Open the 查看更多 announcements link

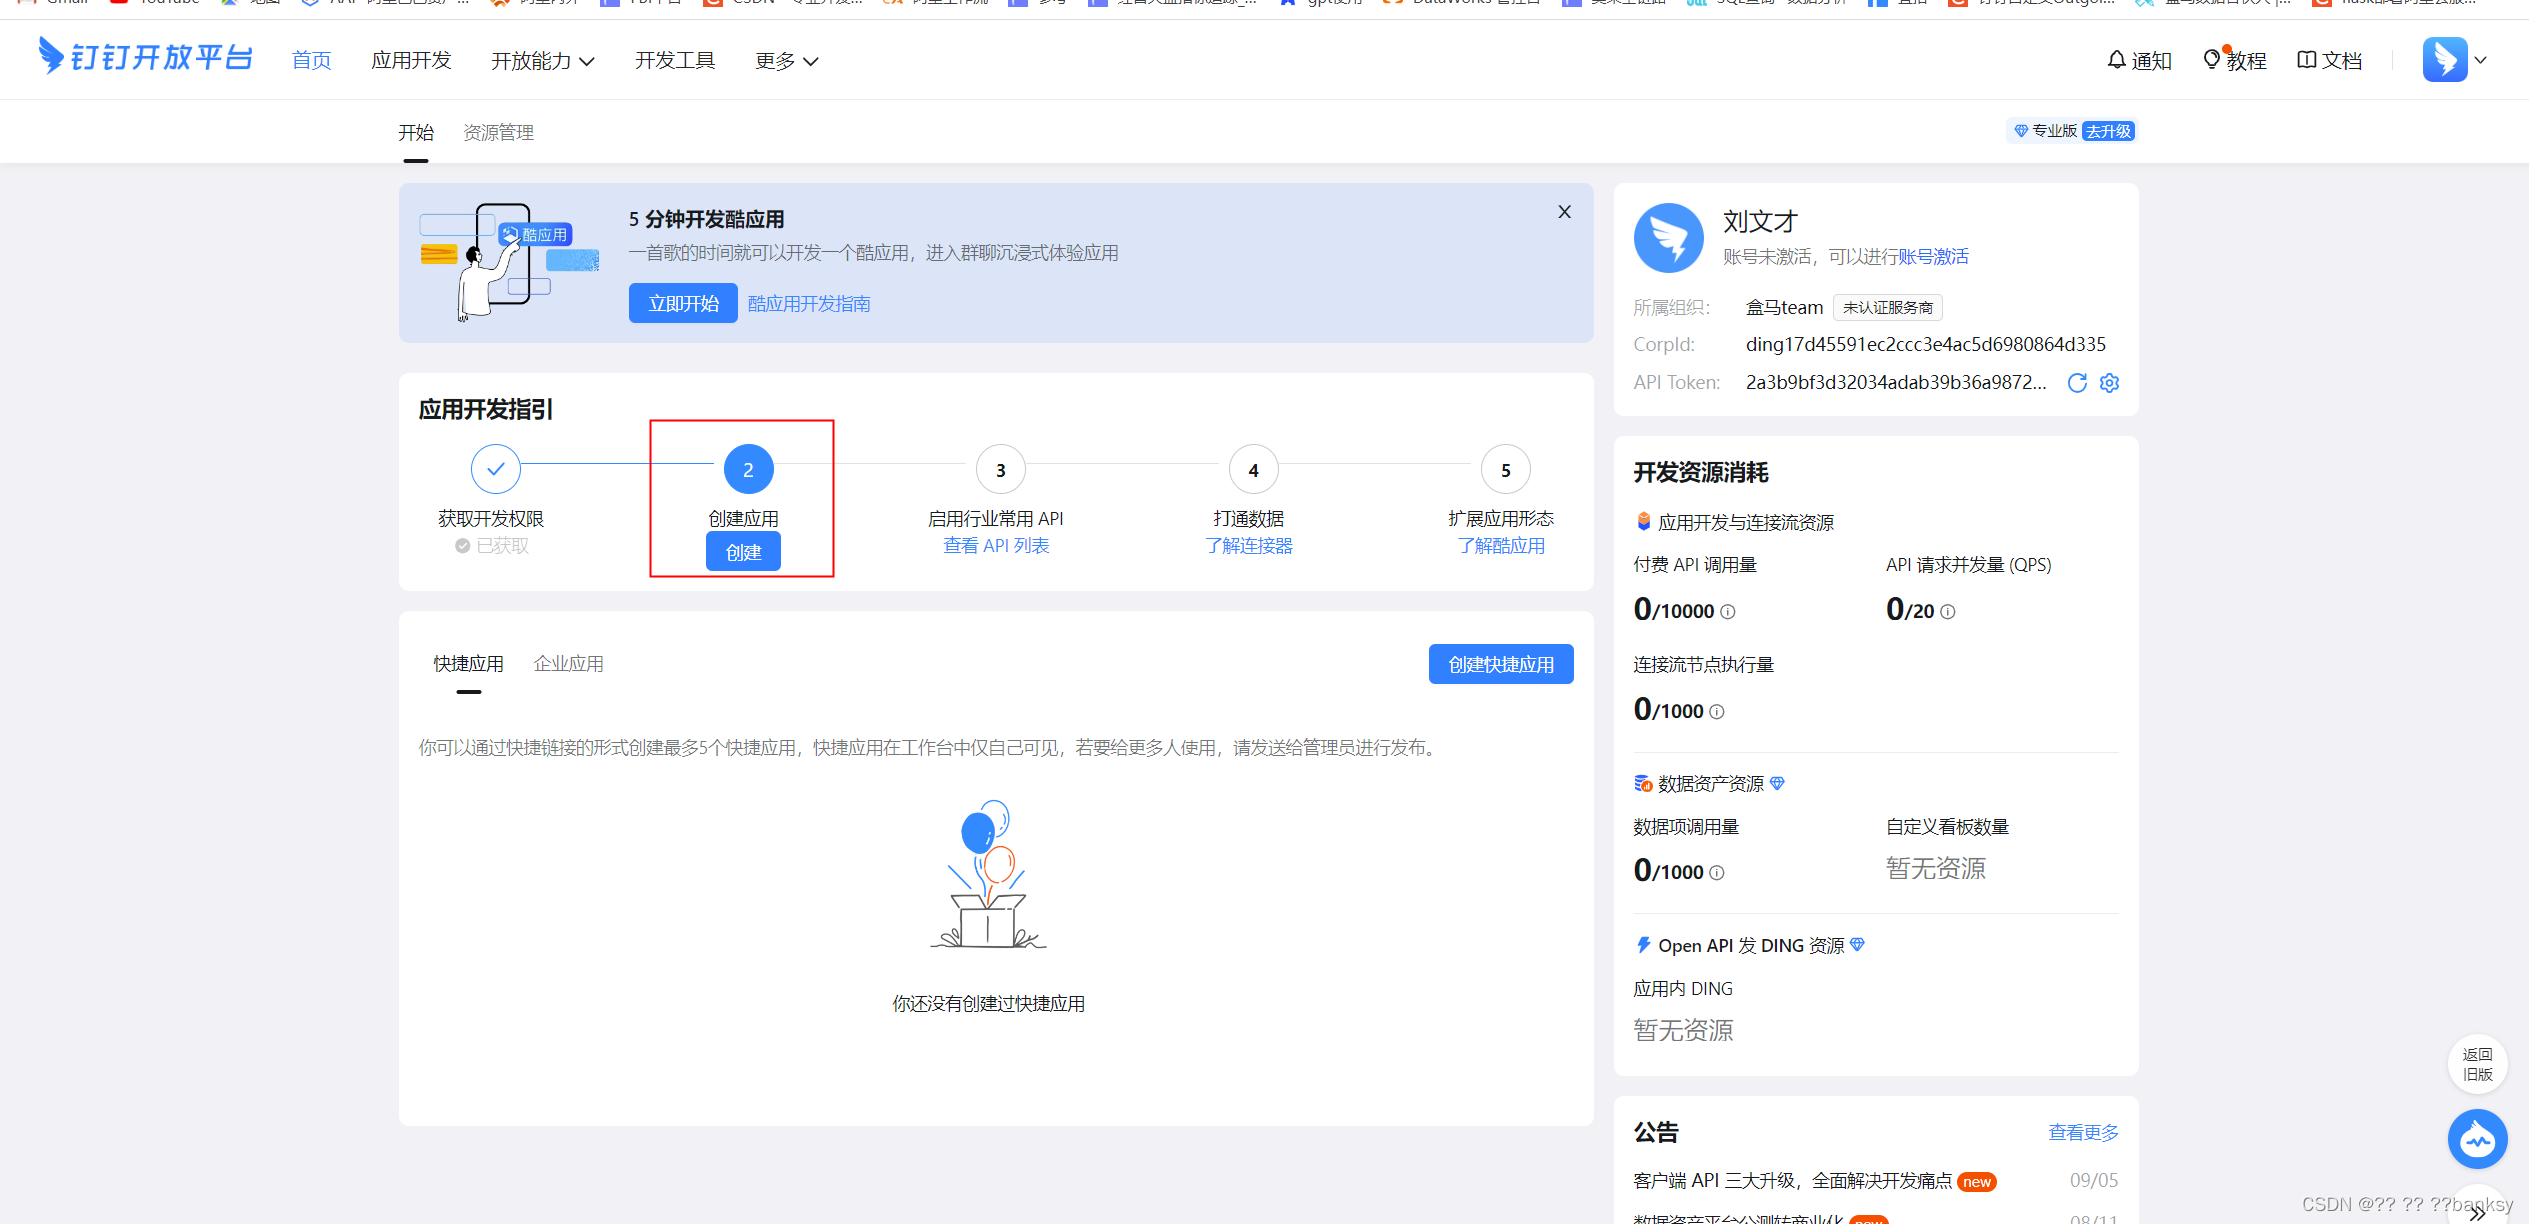tap(2083, 1132)
